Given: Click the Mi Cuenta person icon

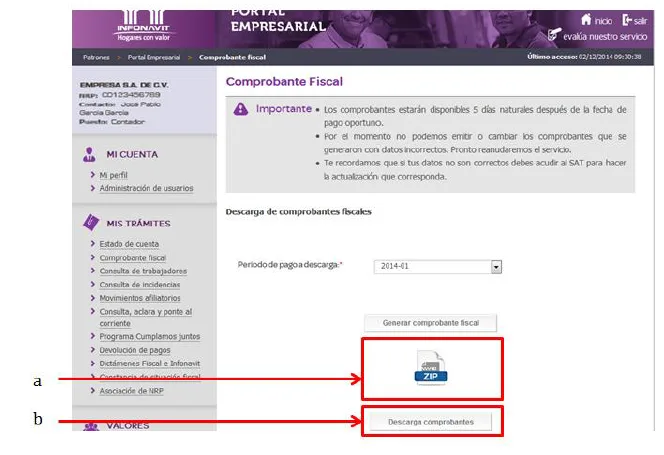Looking at the screenshot, I should tap(89, 155).
